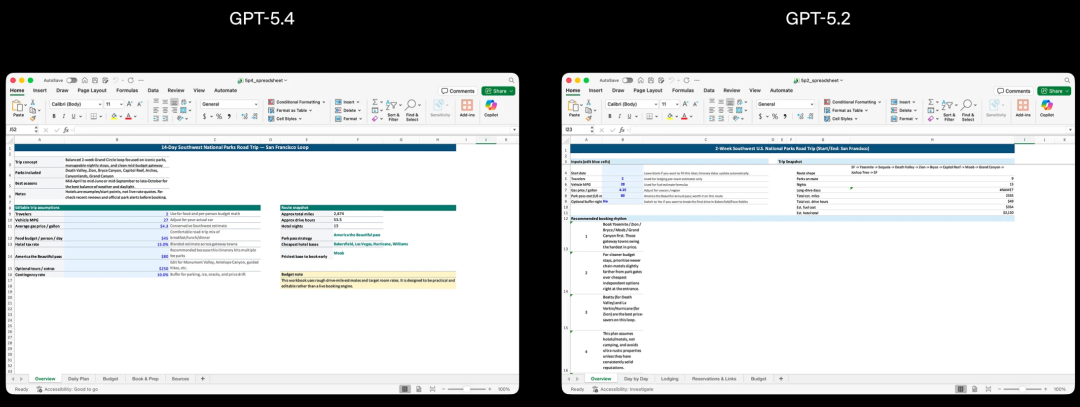The width and height of the screenshot is (1080, 407).
Task: Click Find & Select in 5p2_spreadsheet window
Action: (x=968, y=110)
